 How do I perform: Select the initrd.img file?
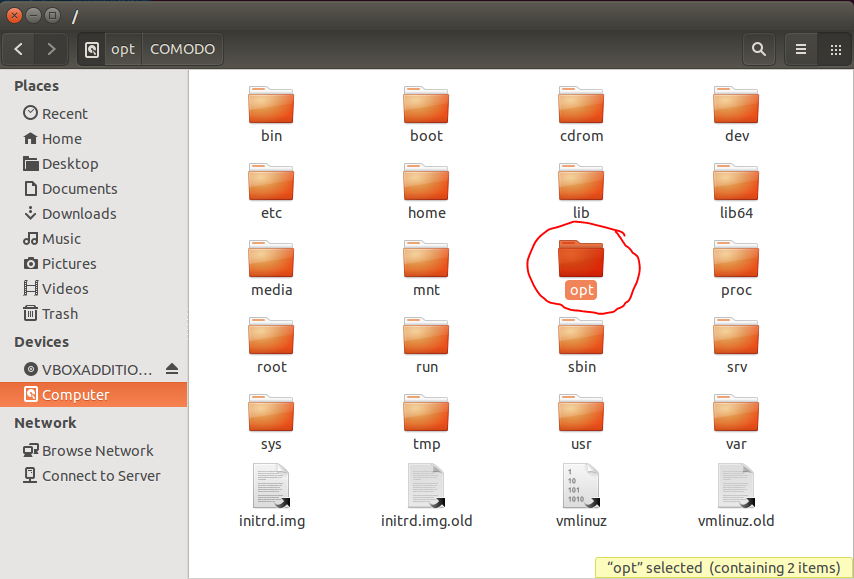coord(271,486)
